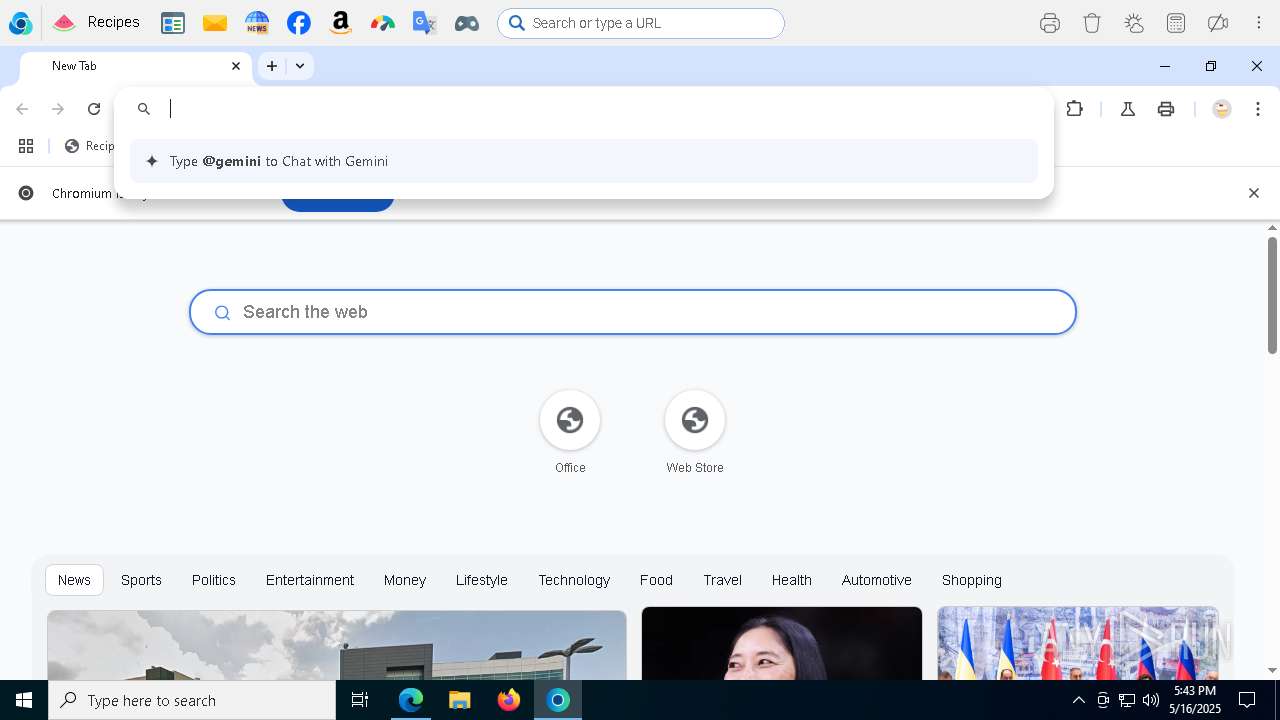Switch to the Technology news tab
1280x720 pixels.
click(574, 580)
